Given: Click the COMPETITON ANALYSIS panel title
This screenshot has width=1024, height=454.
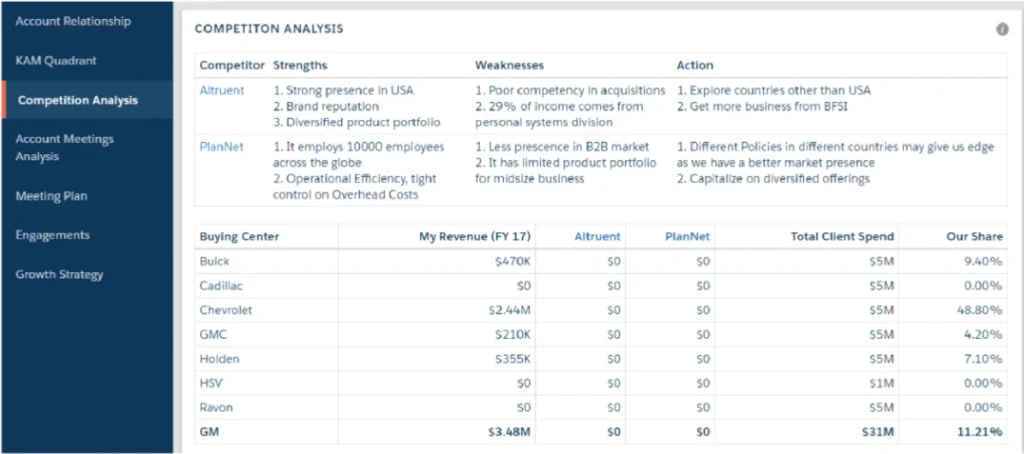Looking at the screenshot, I should click(269, 29).
